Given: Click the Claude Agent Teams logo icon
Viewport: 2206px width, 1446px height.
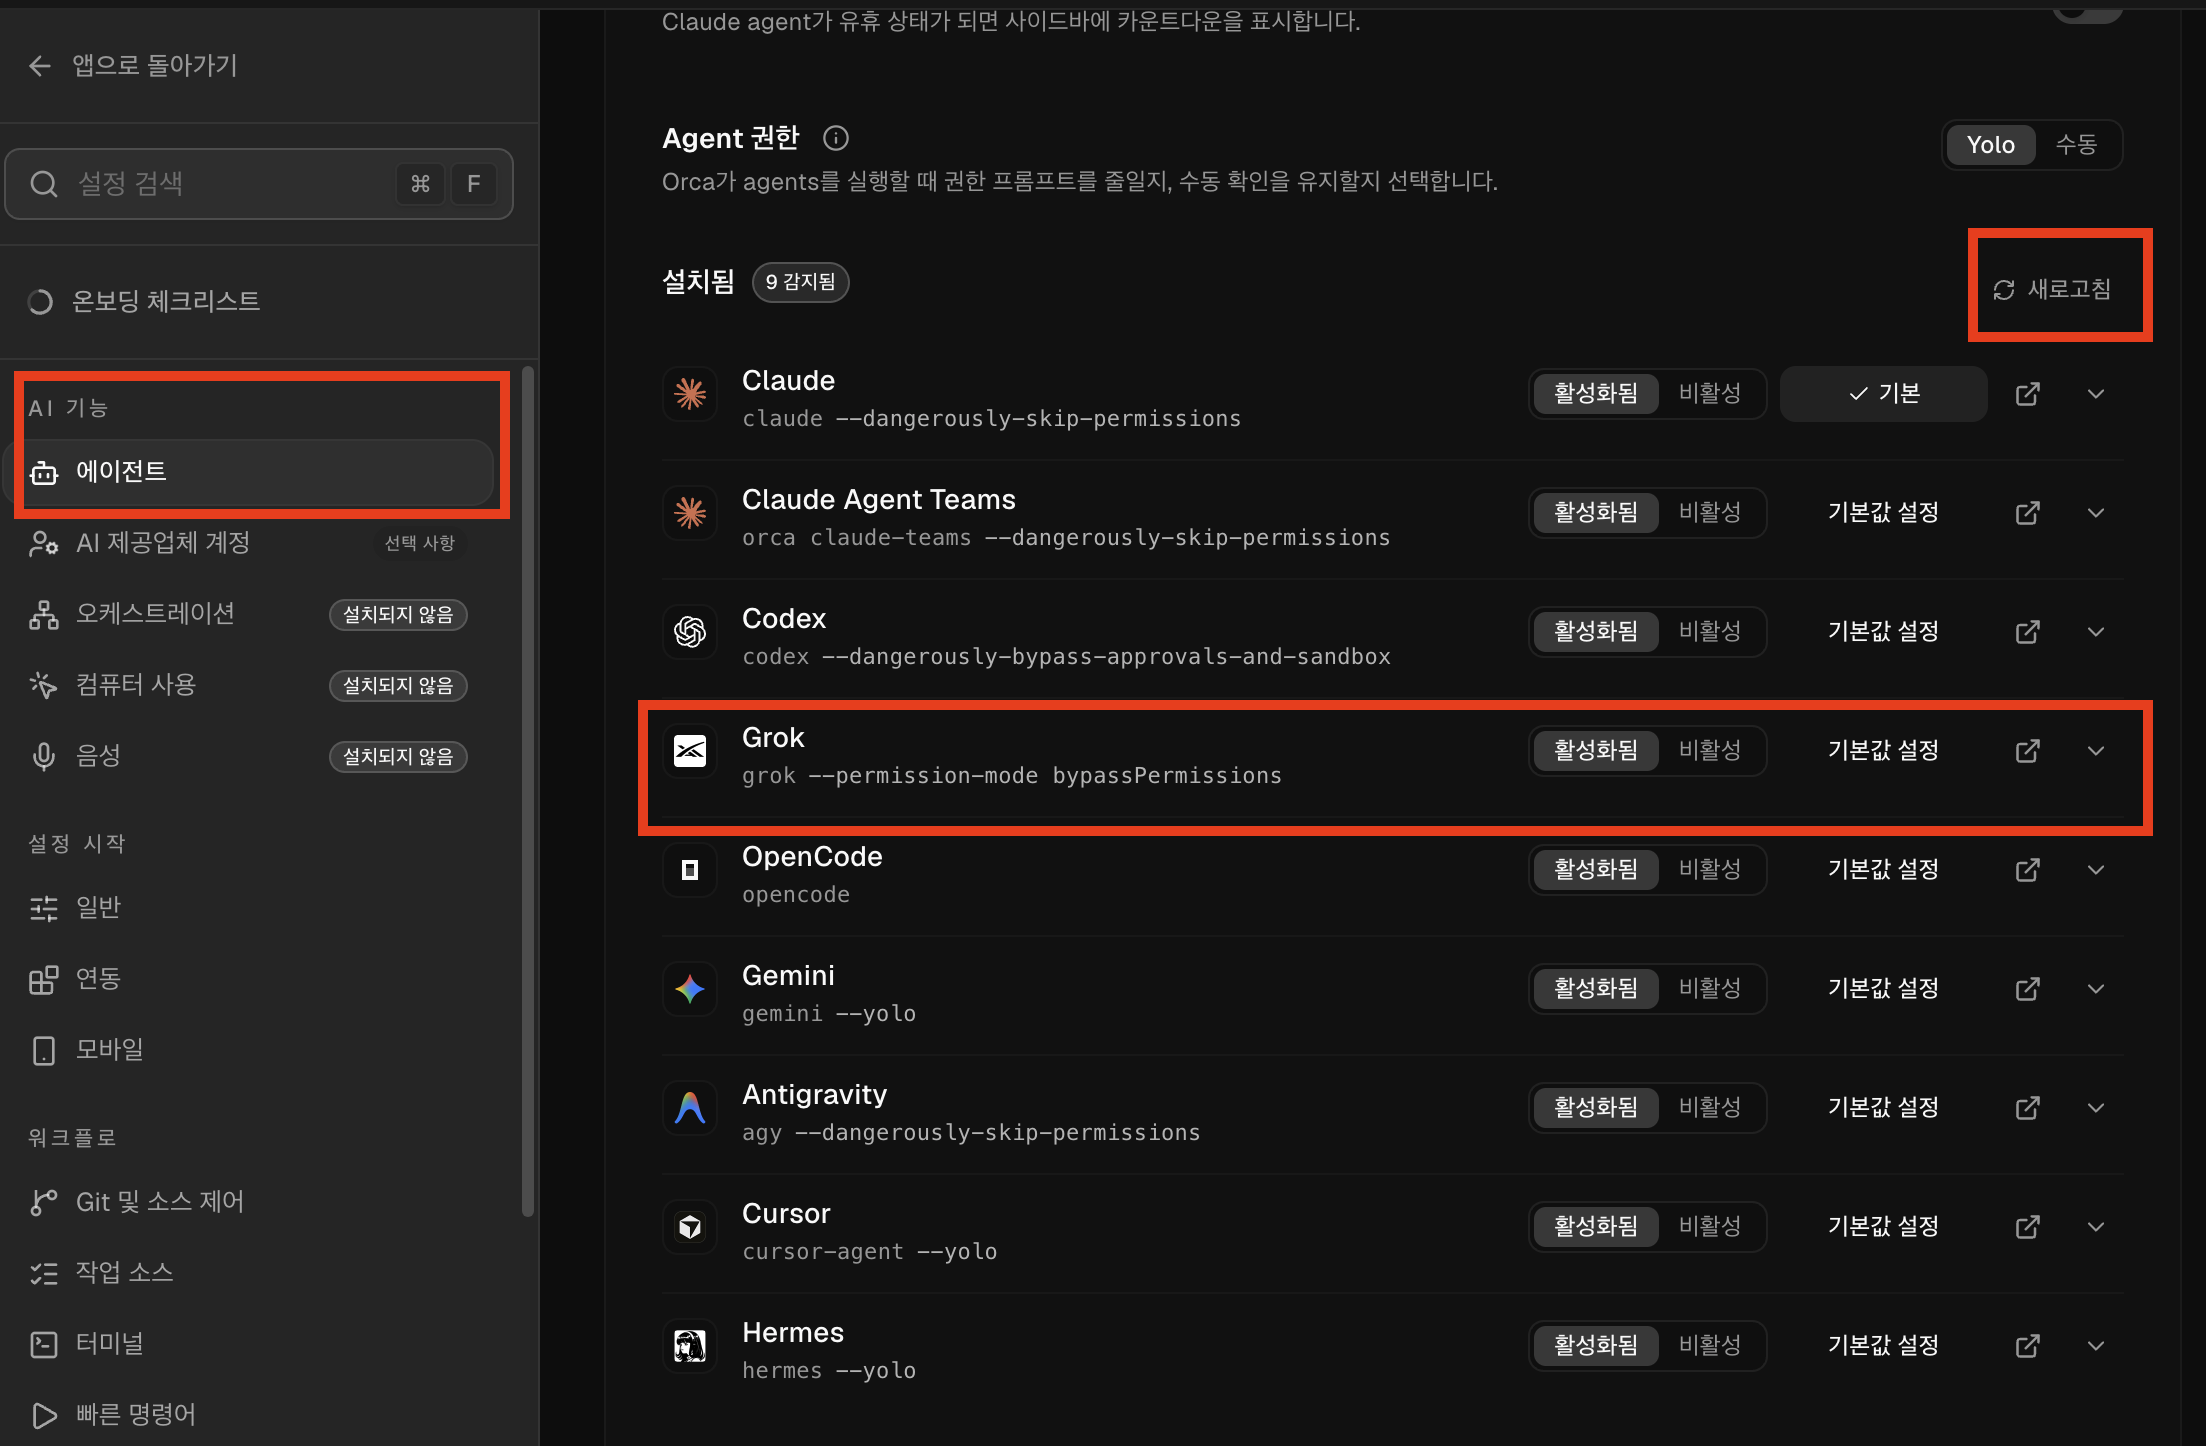Looking at the screenshot, I should (690, 513).
